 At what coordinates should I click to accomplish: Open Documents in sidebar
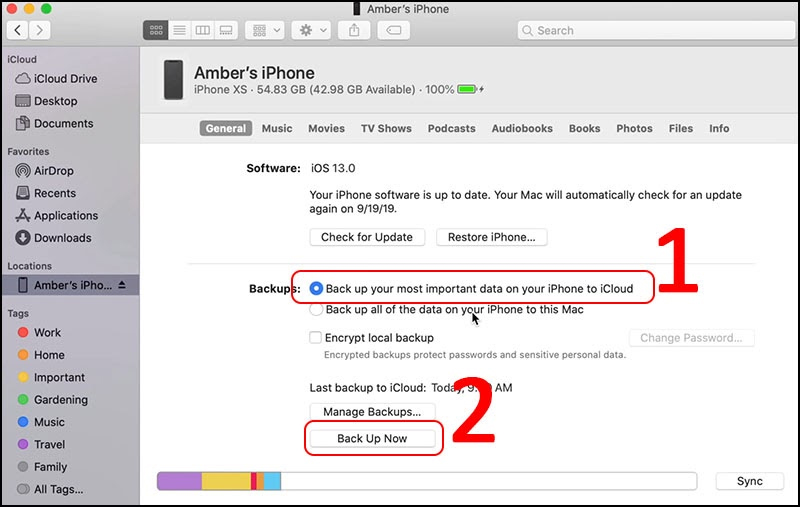coord(54,123)
